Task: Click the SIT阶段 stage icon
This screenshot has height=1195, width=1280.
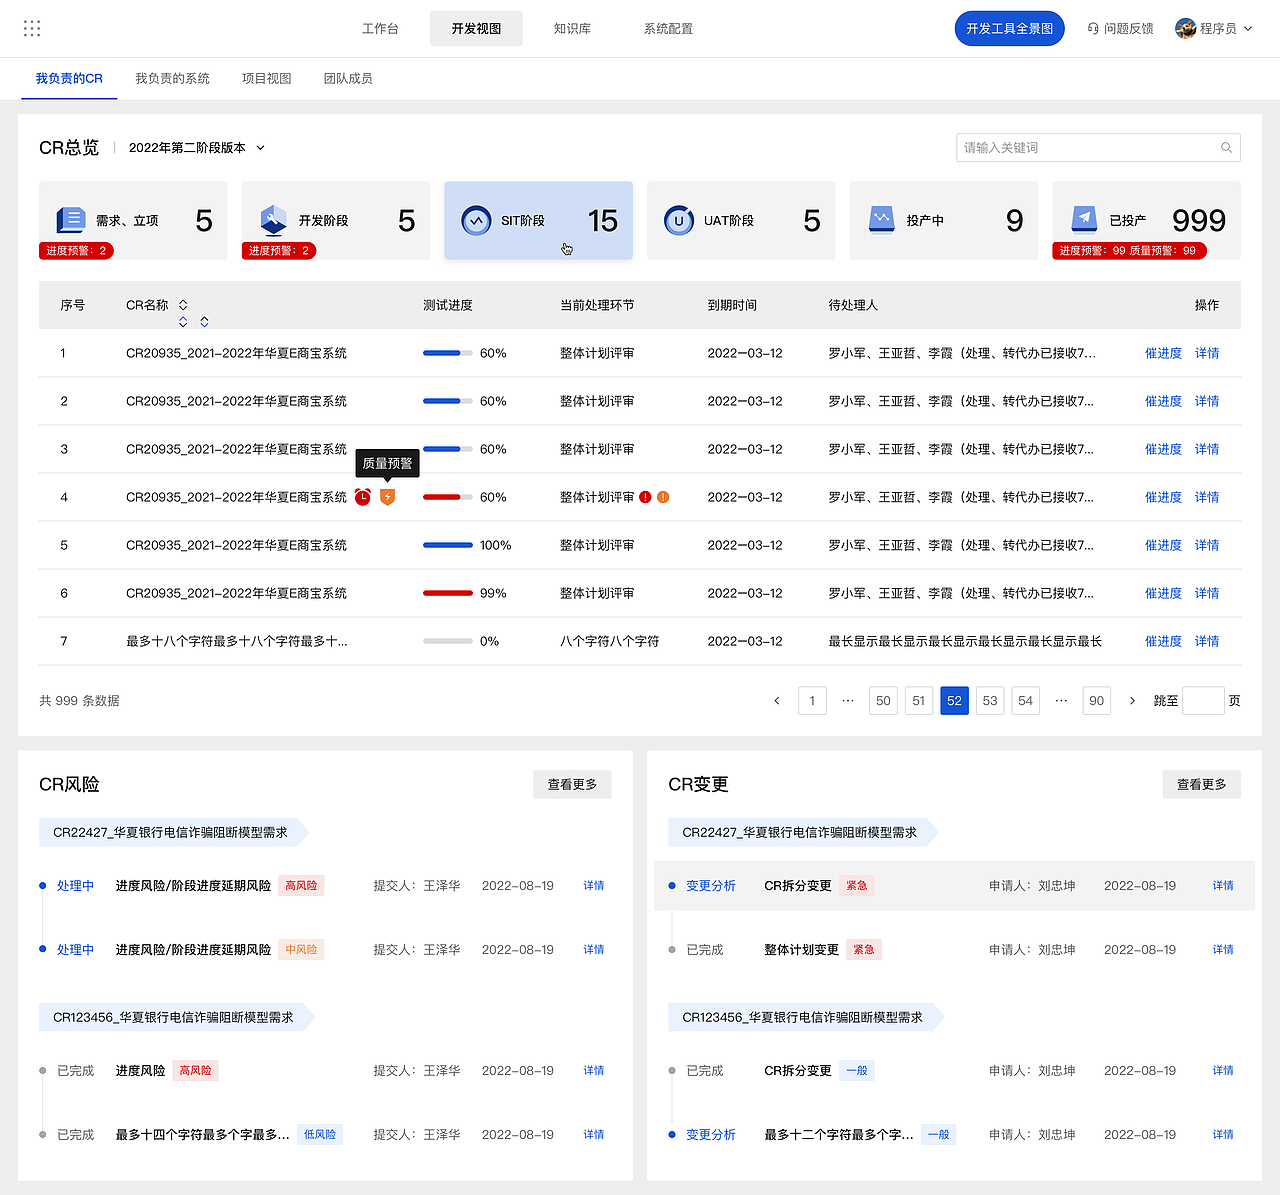Action: point(476,220)
